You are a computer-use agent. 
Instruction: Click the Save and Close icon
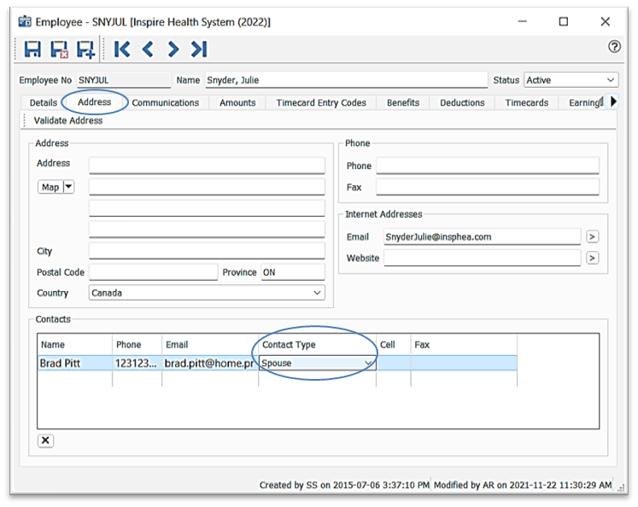pyautogui.click(x=59, y=49)
